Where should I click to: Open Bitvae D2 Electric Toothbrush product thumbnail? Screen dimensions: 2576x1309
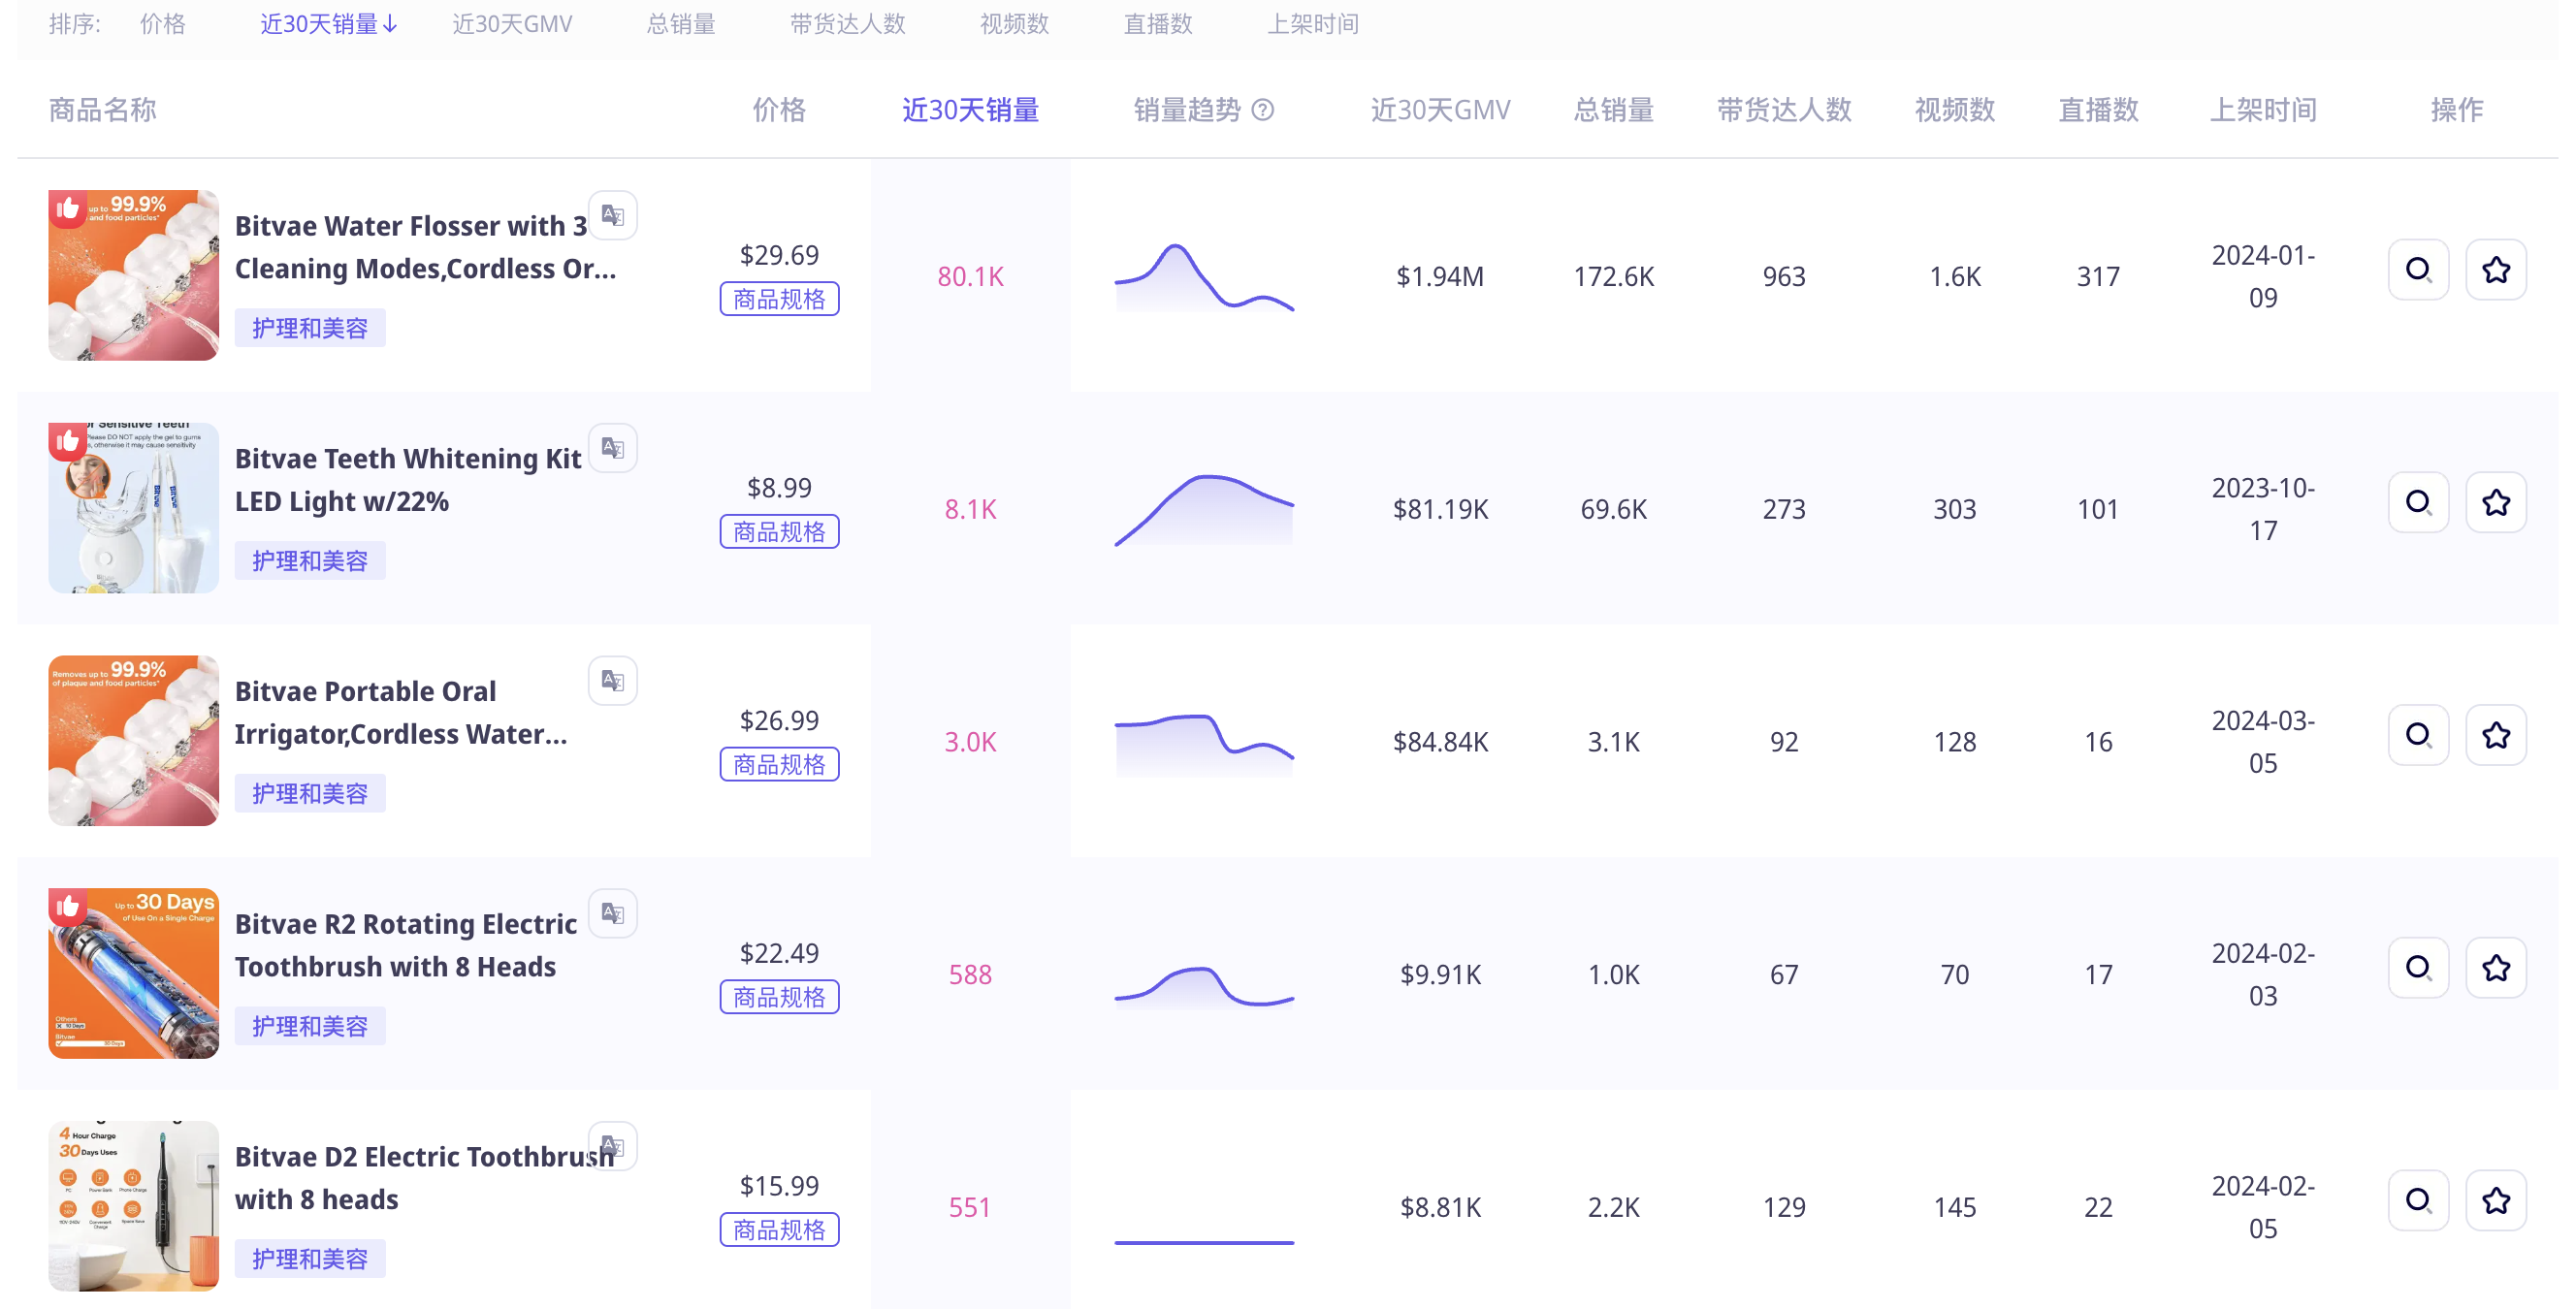133,1205
